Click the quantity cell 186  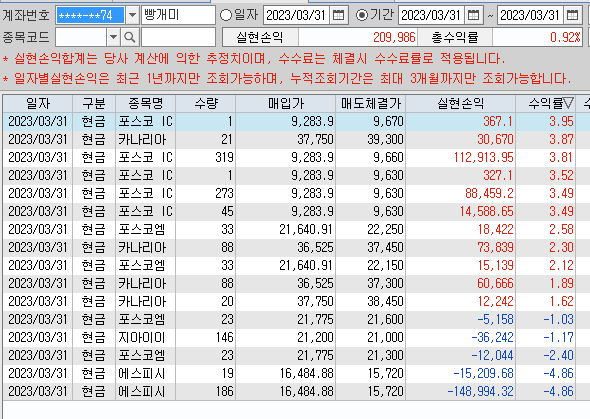(x=205, y=392)
